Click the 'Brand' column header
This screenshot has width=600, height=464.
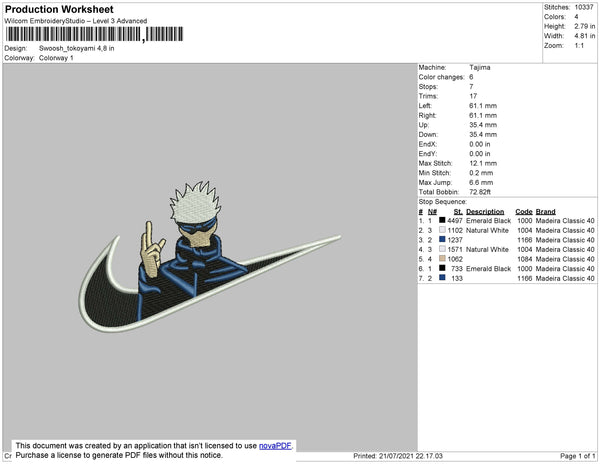coord(546,212)
